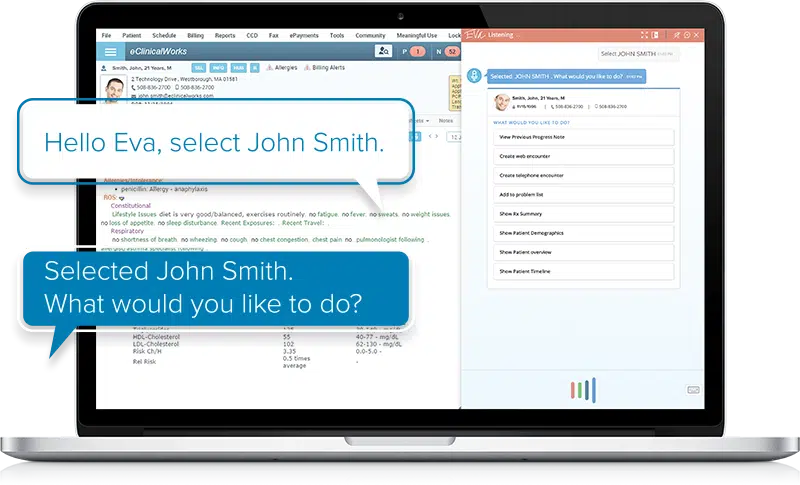Viewport: 800px width, 485px height.
Task: Open the Patient menu
Action: point(132,35)
